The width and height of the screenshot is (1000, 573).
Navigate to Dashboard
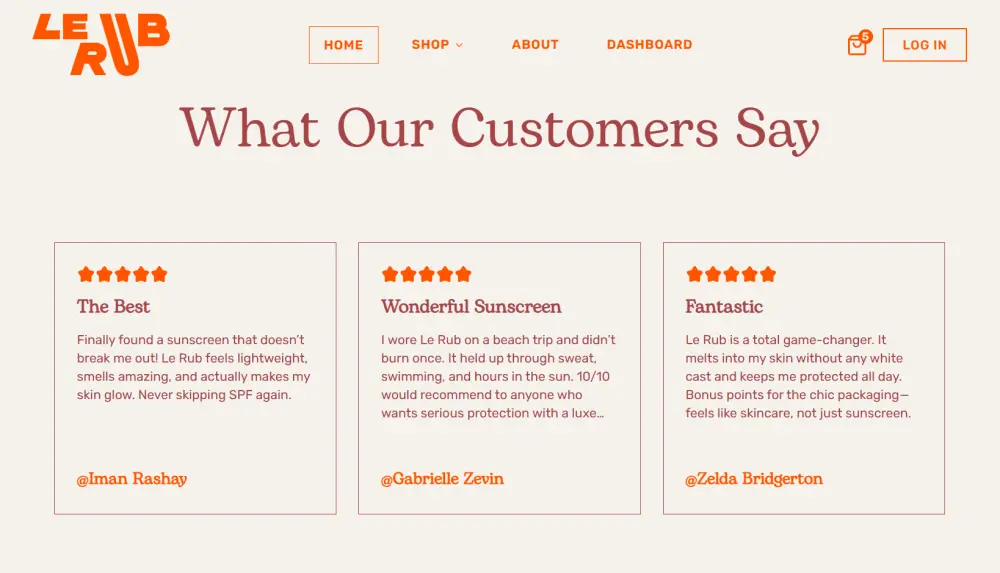click(649, 45)
